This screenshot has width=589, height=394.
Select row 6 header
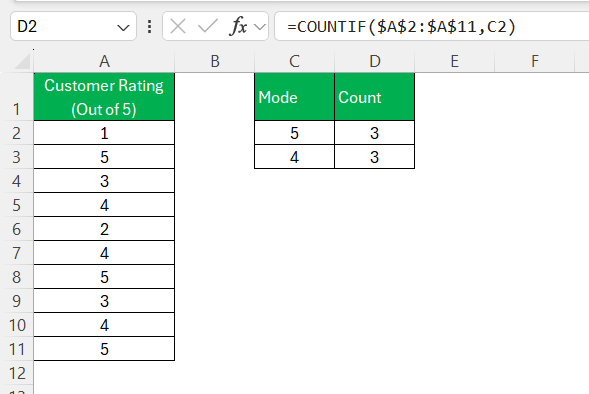tap(17, 229)
